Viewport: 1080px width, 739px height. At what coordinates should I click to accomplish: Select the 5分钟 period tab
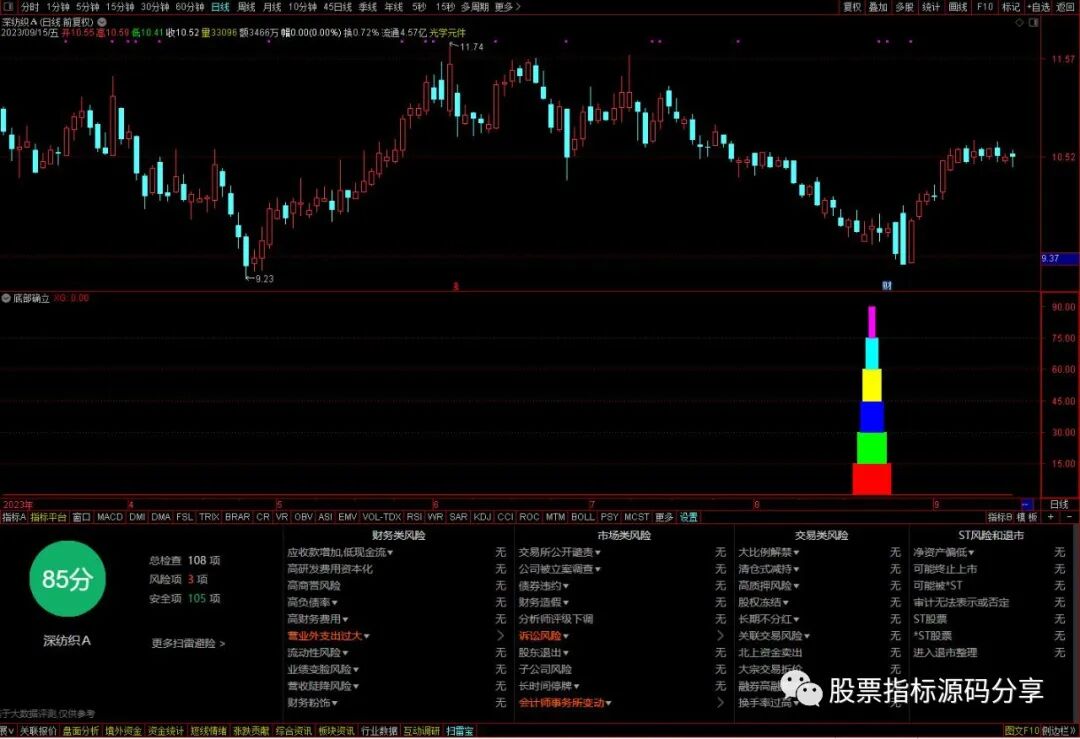pos(87,6)
